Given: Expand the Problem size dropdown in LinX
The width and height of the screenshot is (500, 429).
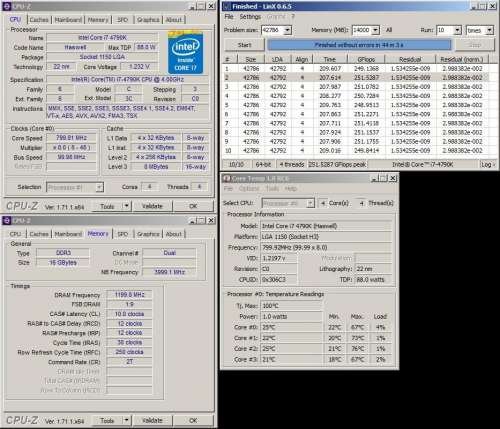Looking at the screenshot, I should tap(288, 30).
